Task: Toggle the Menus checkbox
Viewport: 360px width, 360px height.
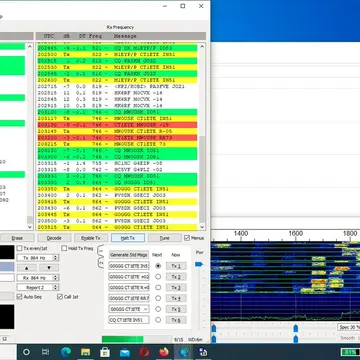Action: [x=194, y=238]
